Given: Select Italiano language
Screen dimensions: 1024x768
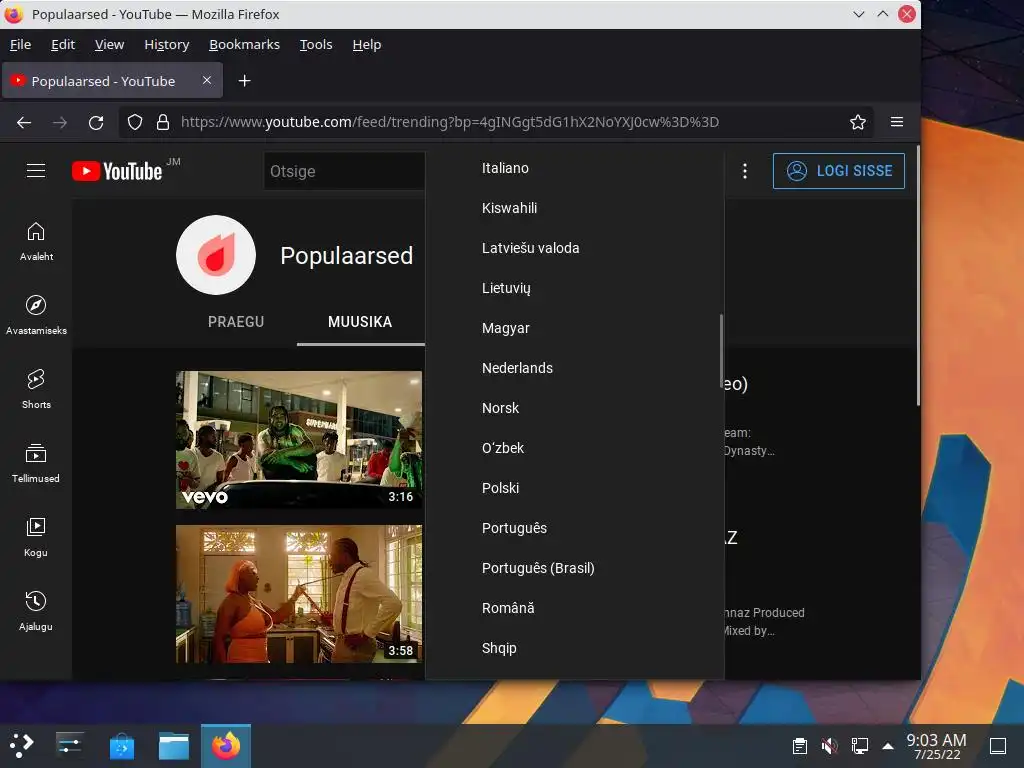Looking at the screenshot, I should click(575, 168).
